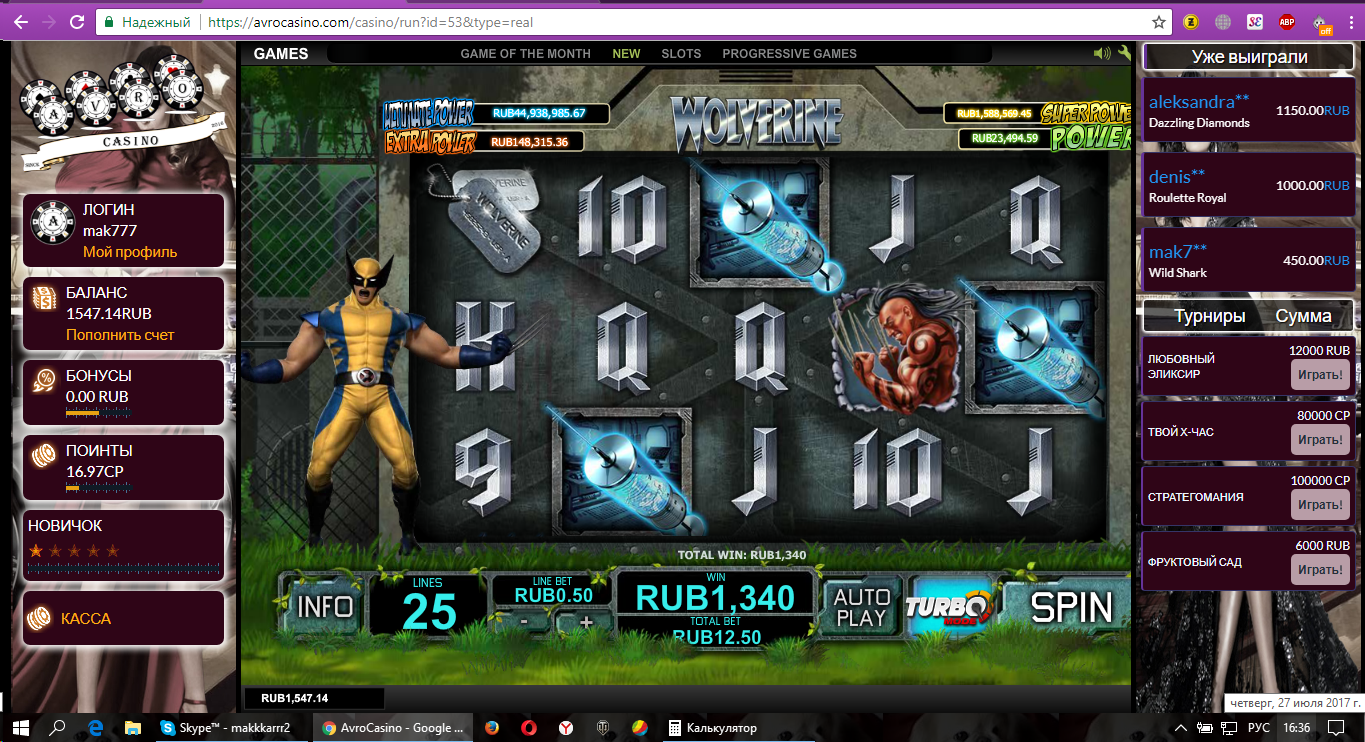Open the grey globe browser extension
The height and width of the screenshot is (742, 1365).
1222,21
